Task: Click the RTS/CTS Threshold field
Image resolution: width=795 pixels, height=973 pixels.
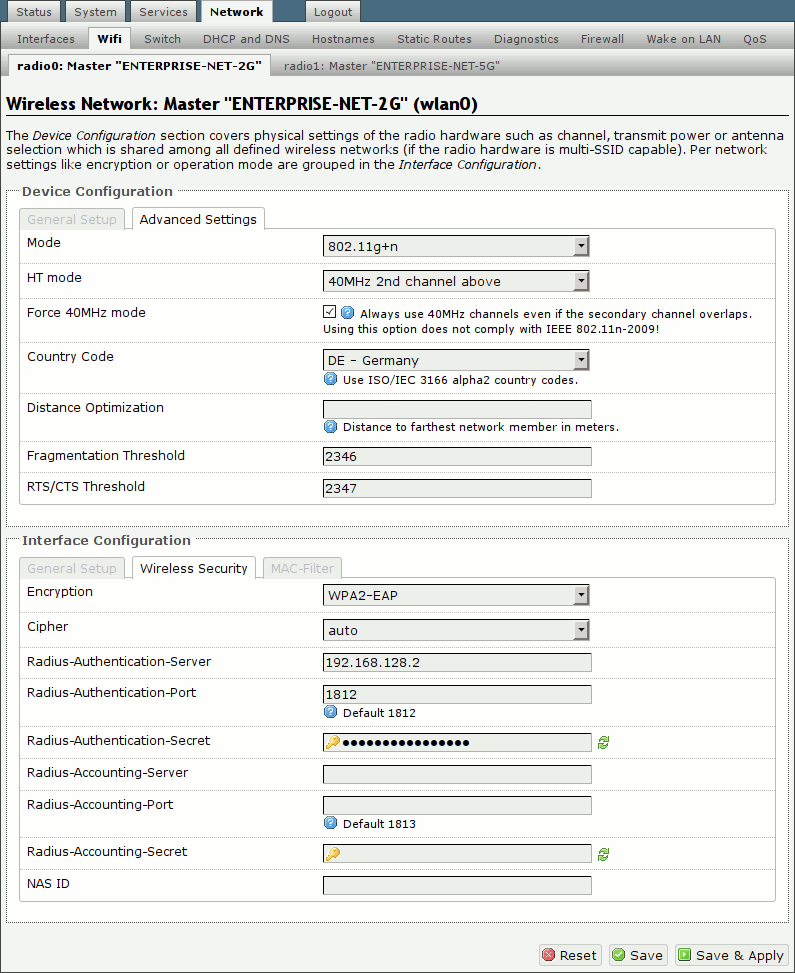Action: pos(457,488)
